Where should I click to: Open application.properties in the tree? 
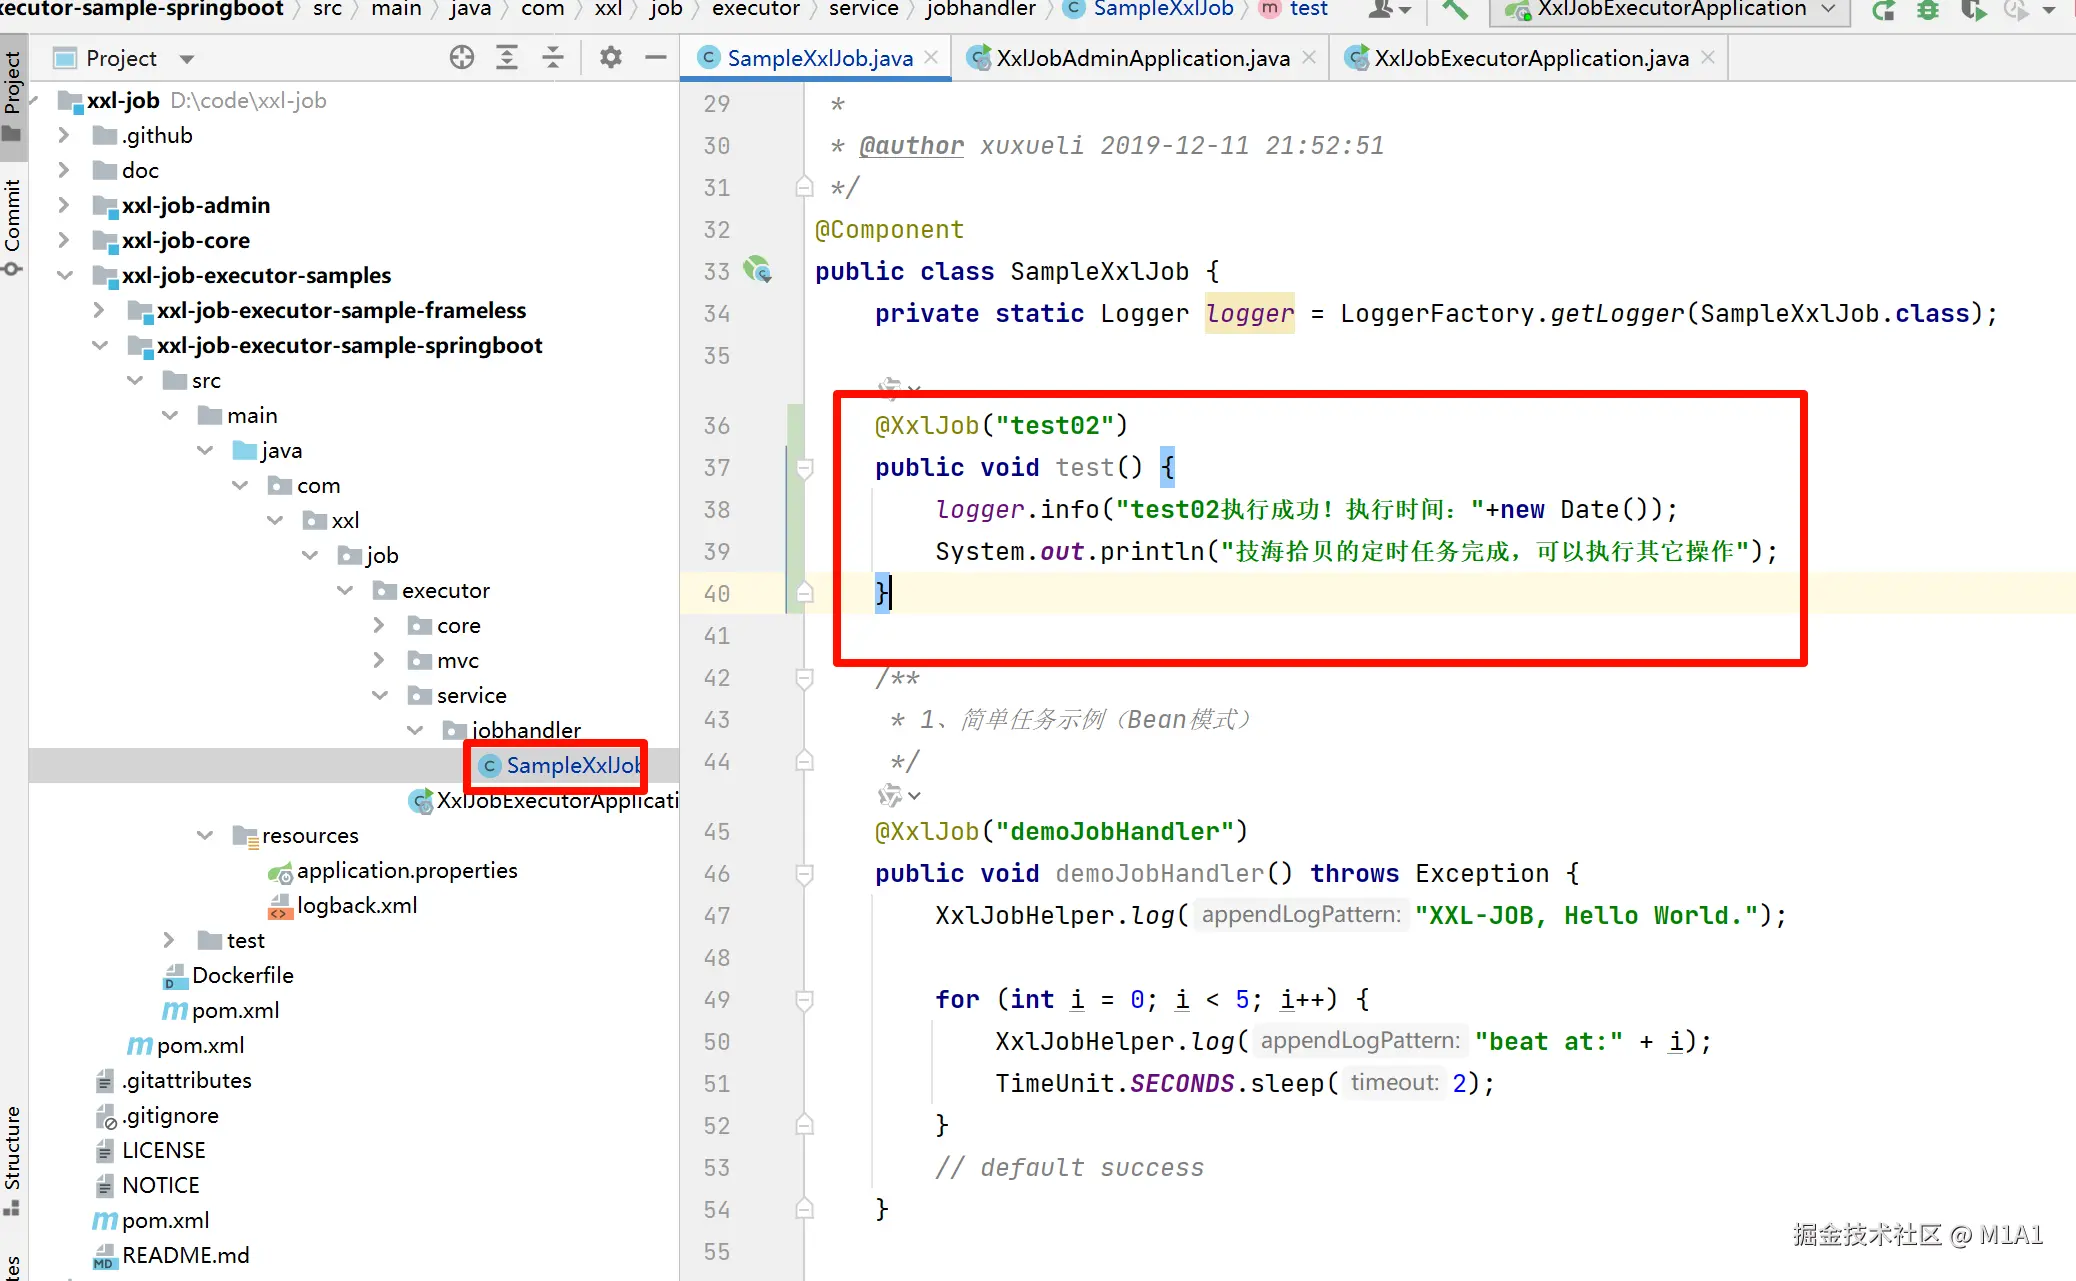[x=406, y=870]
